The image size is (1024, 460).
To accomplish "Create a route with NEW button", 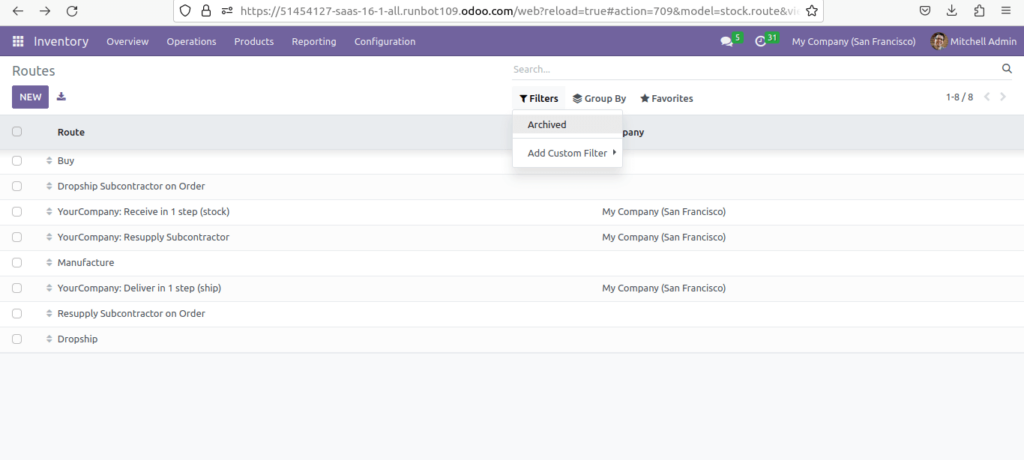I will 30,97.
